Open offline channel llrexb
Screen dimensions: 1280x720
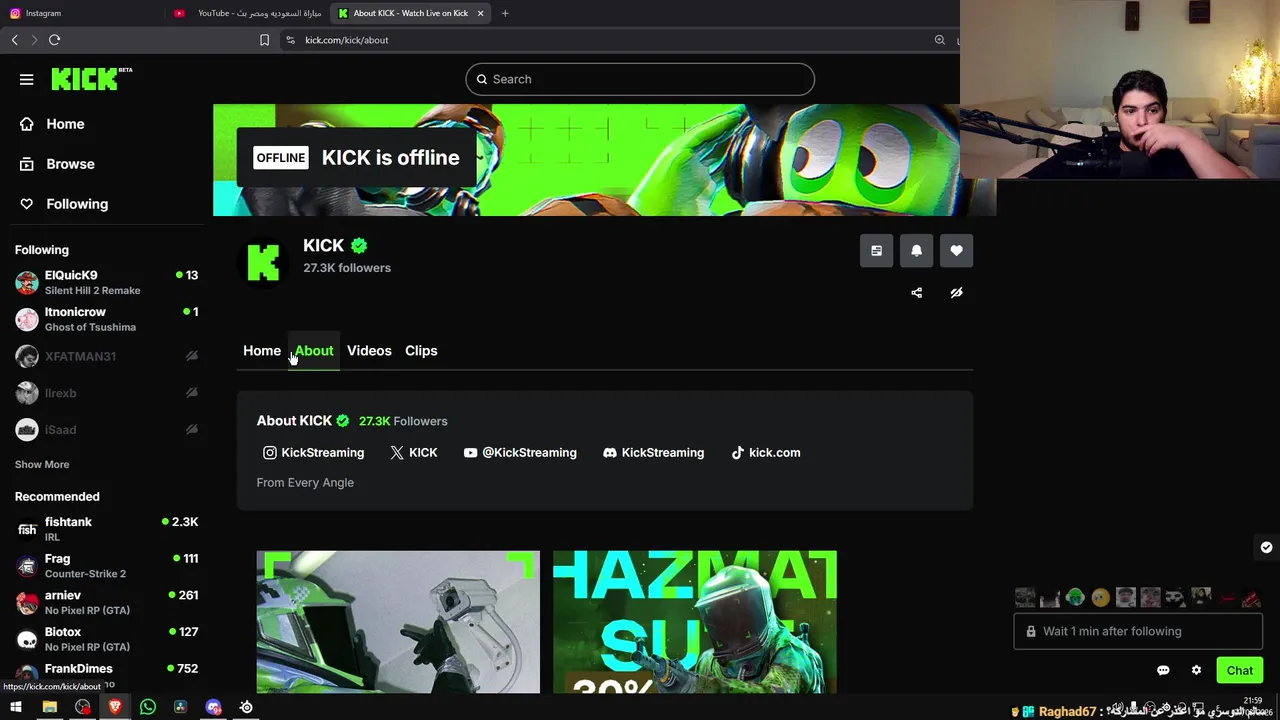pos(106,393)
